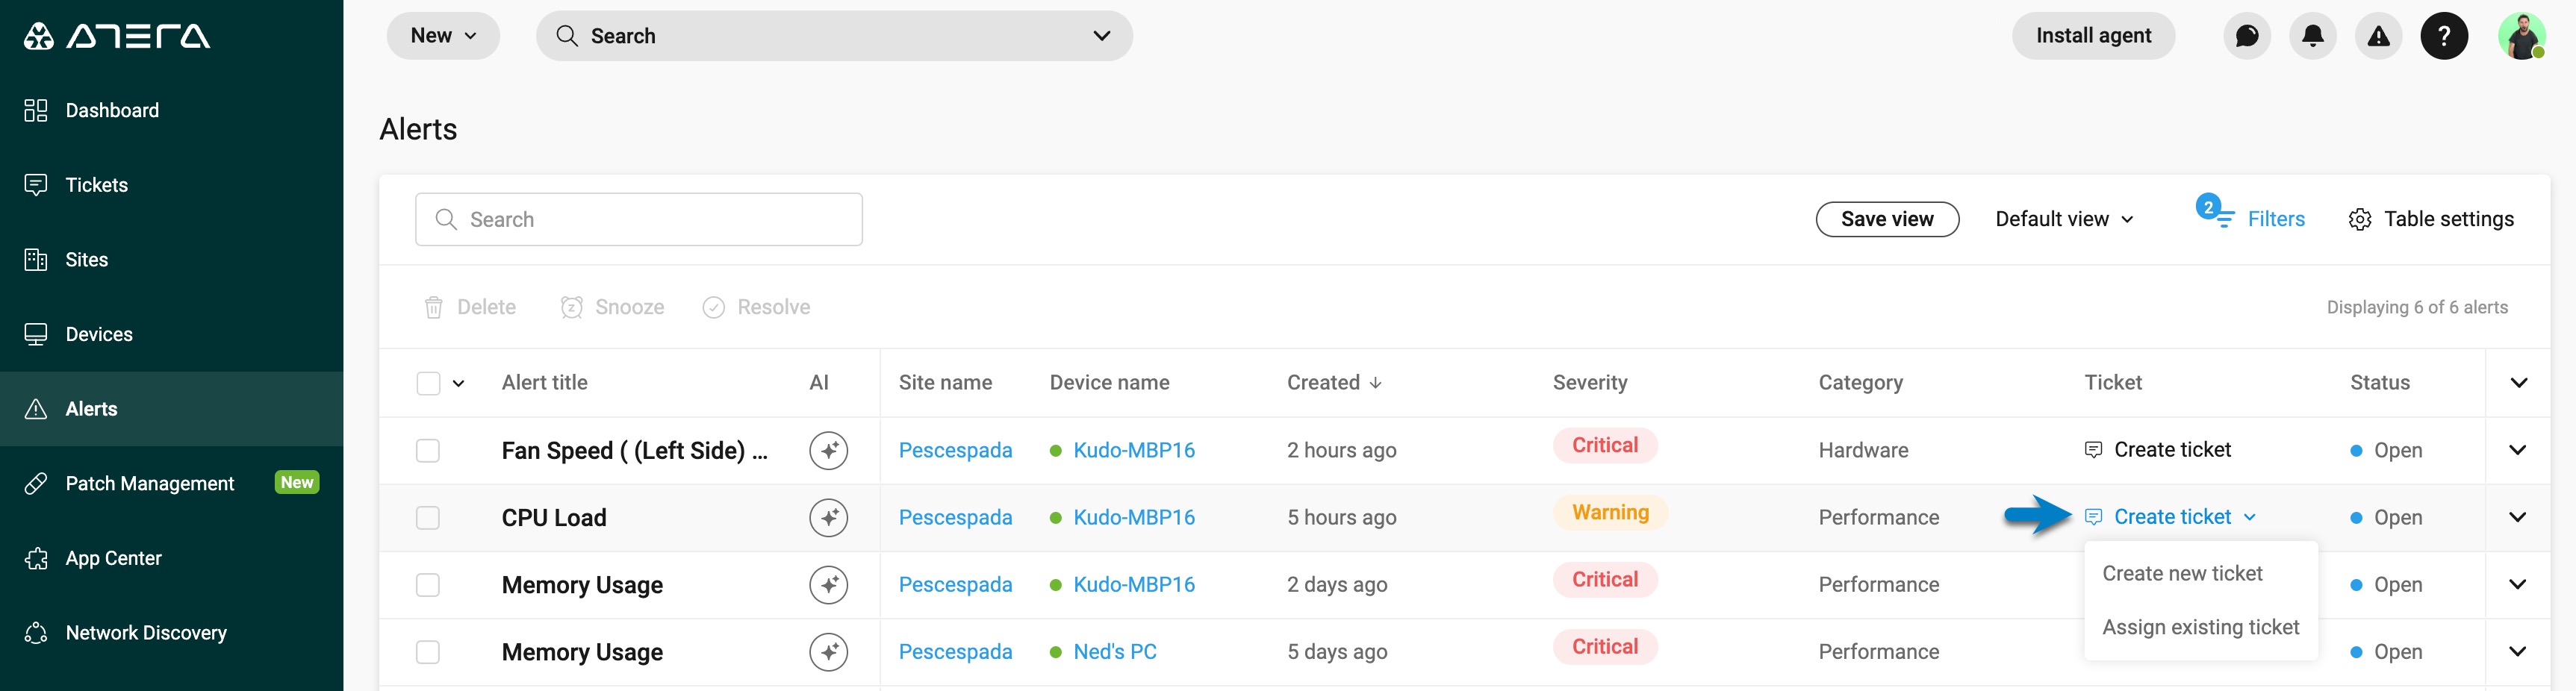Click the sort arrow next to Created
2576x691 pixels.
pos(1375,383)
